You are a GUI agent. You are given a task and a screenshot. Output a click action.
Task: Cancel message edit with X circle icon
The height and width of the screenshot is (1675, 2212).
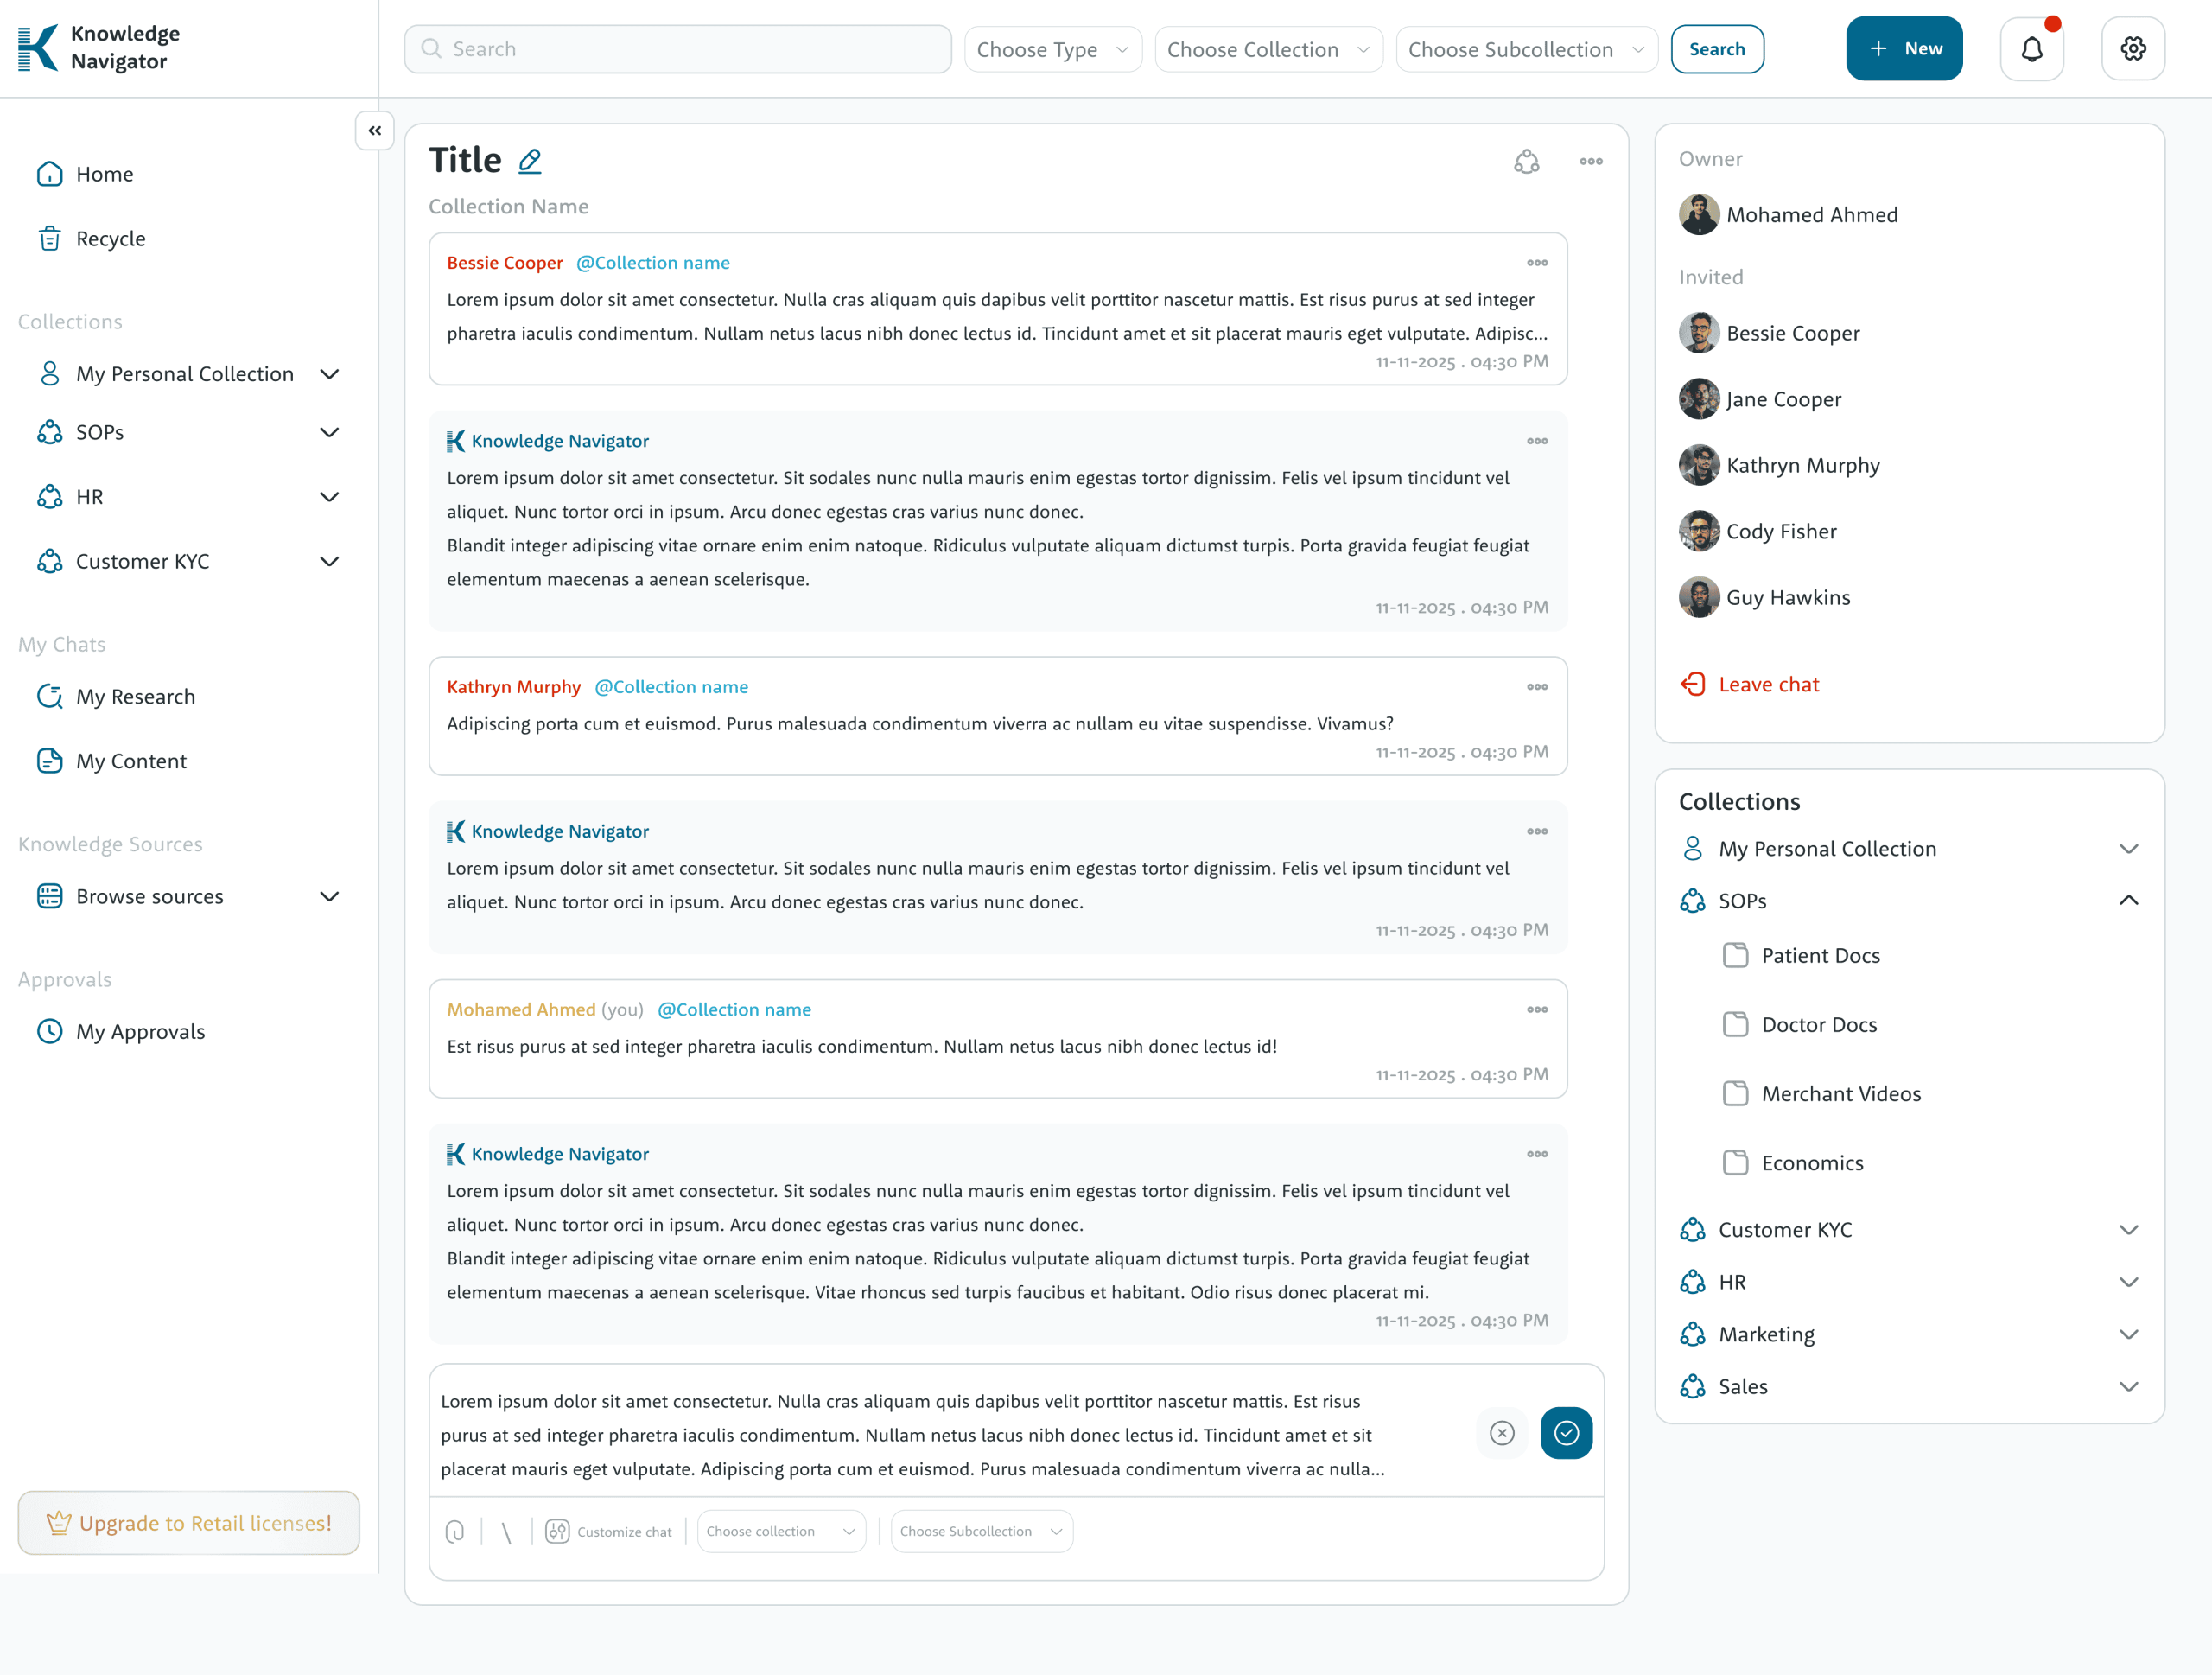[x=1501, y=1433]
